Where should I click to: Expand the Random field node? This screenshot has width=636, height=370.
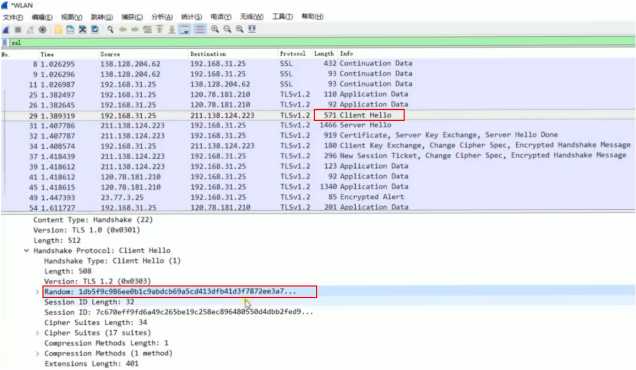point(37,292)
